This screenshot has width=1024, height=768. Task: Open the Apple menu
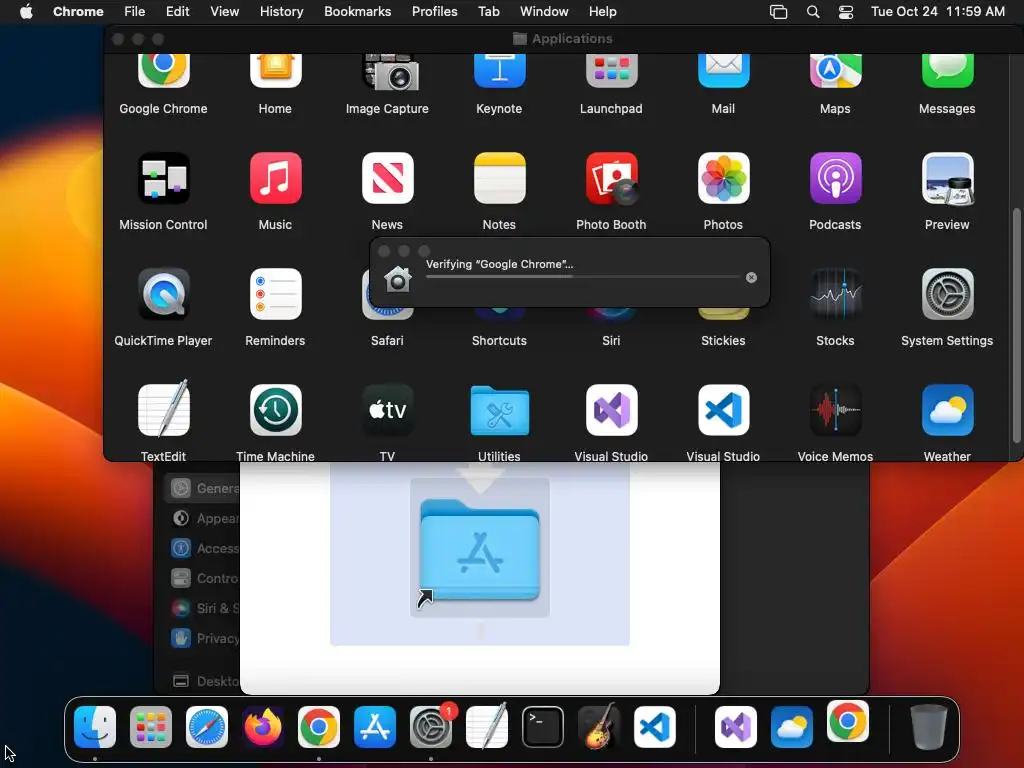click(x=26, y=11)
